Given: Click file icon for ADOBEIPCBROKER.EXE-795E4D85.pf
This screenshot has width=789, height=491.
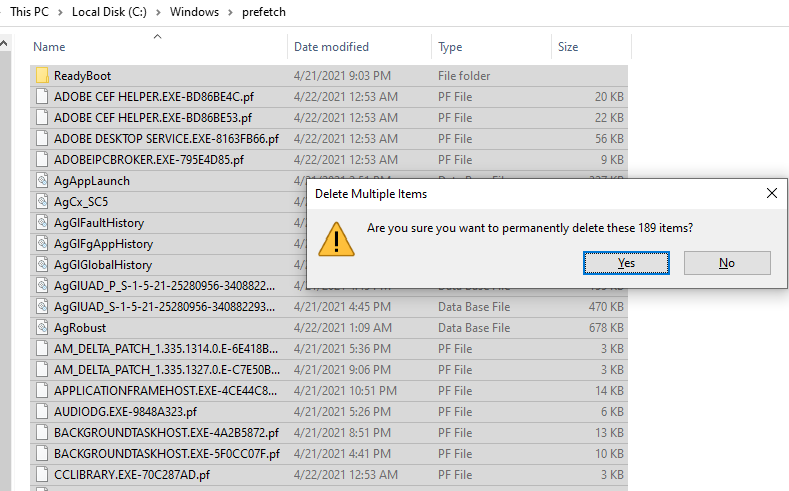Looking at the screenshot, I should click(42, 160).
